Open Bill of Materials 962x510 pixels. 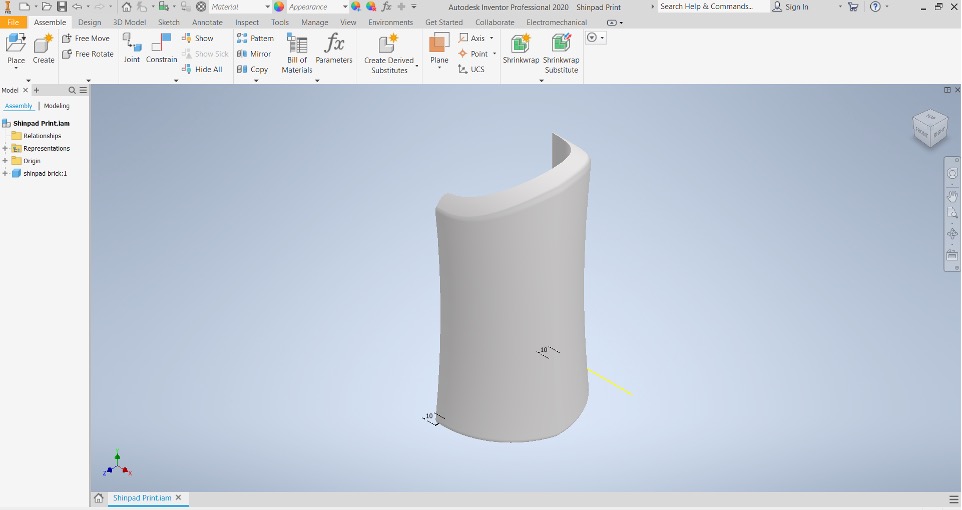(x=297, y=53)
